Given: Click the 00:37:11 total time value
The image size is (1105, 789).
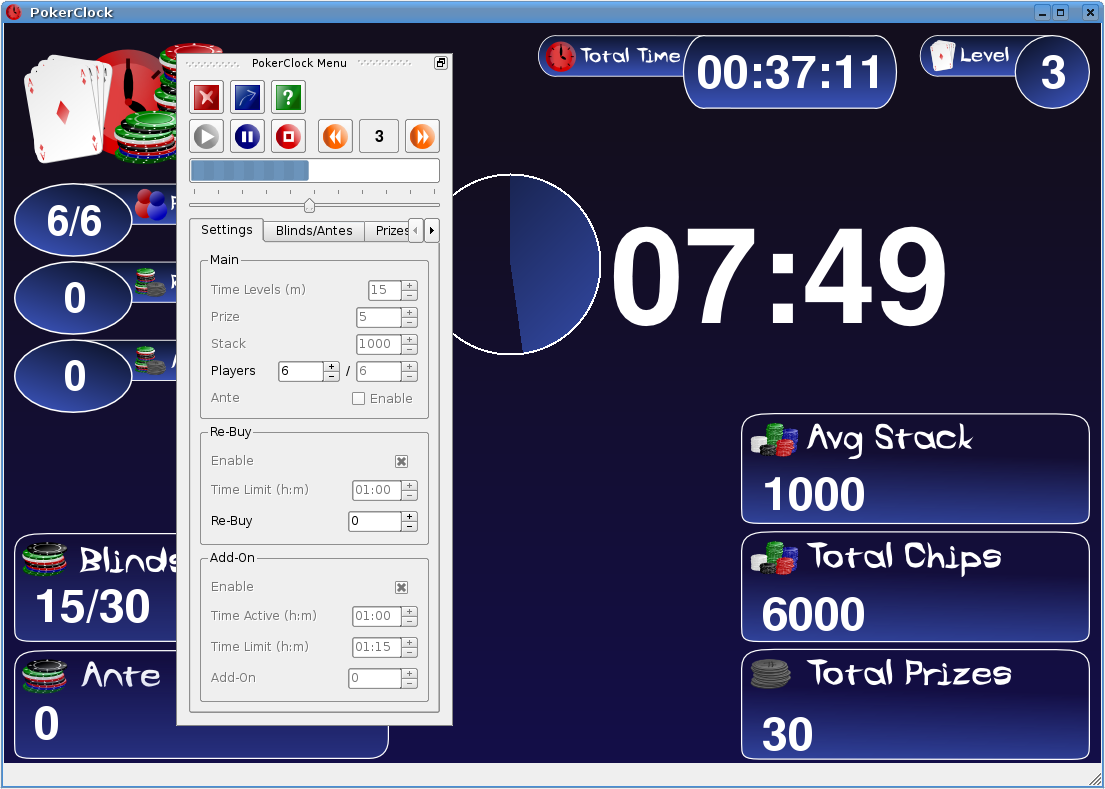Looking at the screenshot, I should [x=789, y=73].
